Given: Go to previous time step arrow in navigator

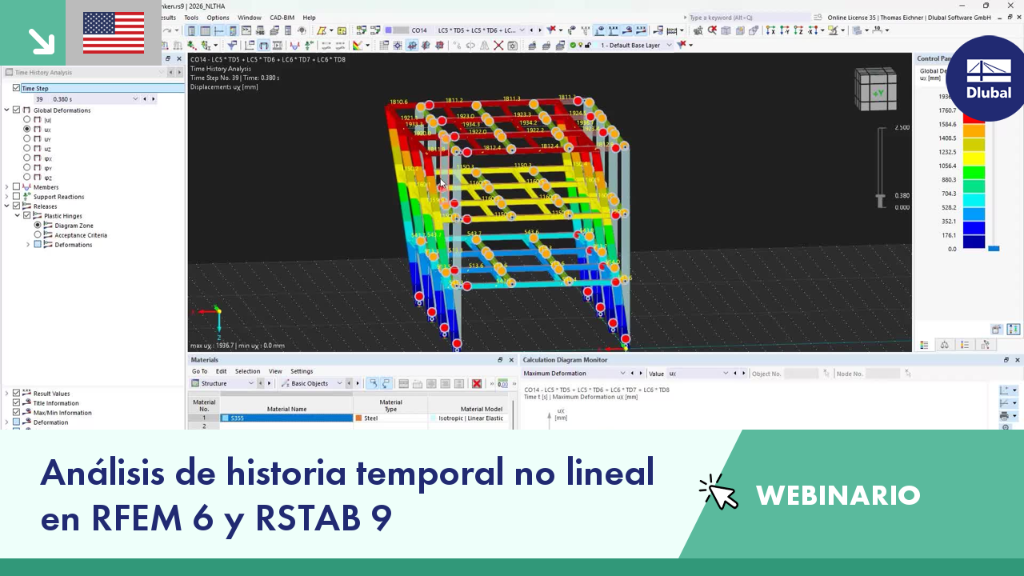Looking at the screenshot, I should (145, 99).
